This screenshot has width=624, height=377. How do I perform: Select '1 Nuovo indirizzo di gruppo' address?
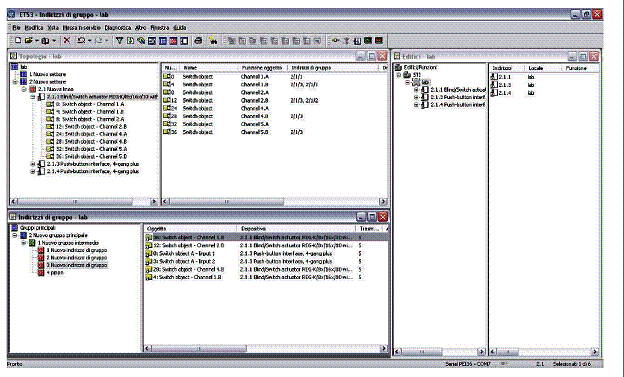pos(77,250)
